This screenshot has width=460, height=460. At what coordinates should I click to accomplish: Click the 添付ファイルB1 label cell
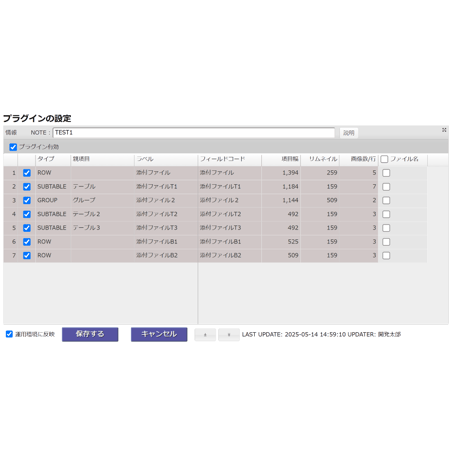[166, 242]
